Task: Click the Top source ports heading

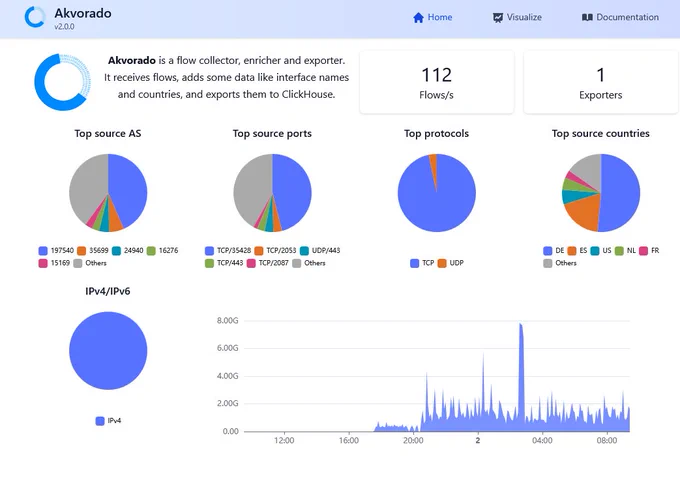Action: (272, 134)
